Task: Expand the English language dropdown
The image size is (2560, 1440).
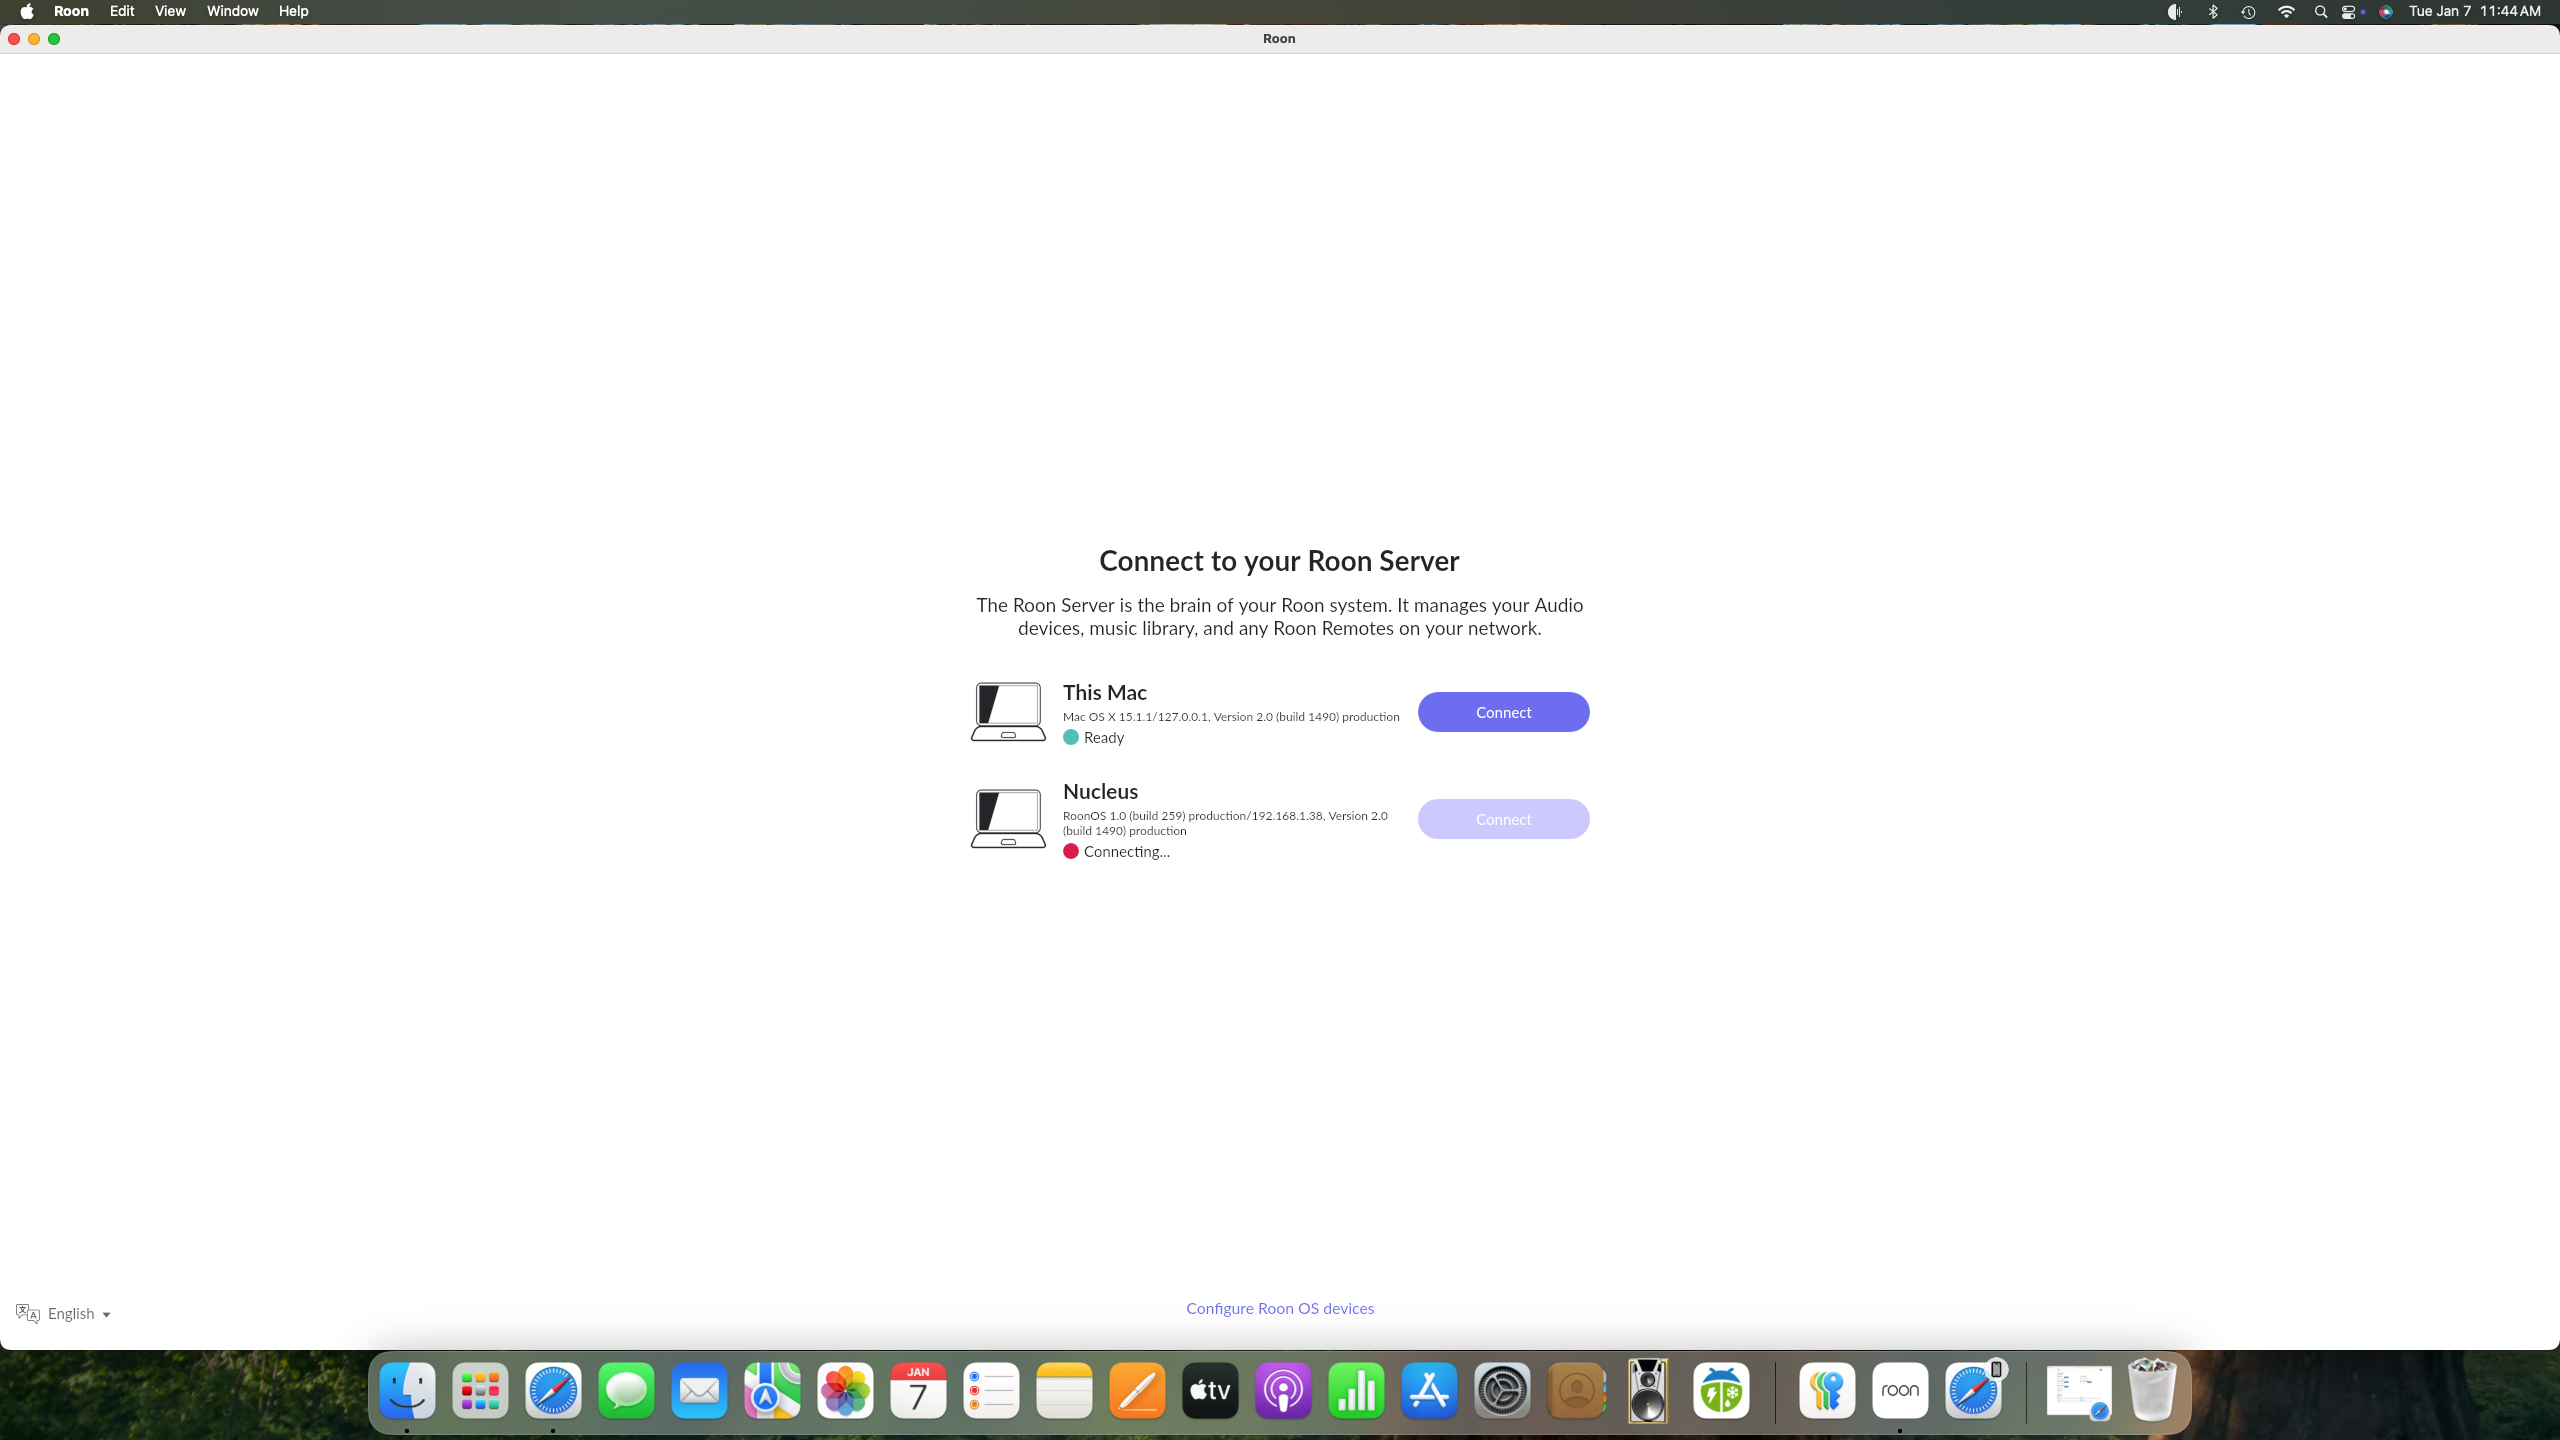Action: pyautogui.click(x=78, y=1314)
